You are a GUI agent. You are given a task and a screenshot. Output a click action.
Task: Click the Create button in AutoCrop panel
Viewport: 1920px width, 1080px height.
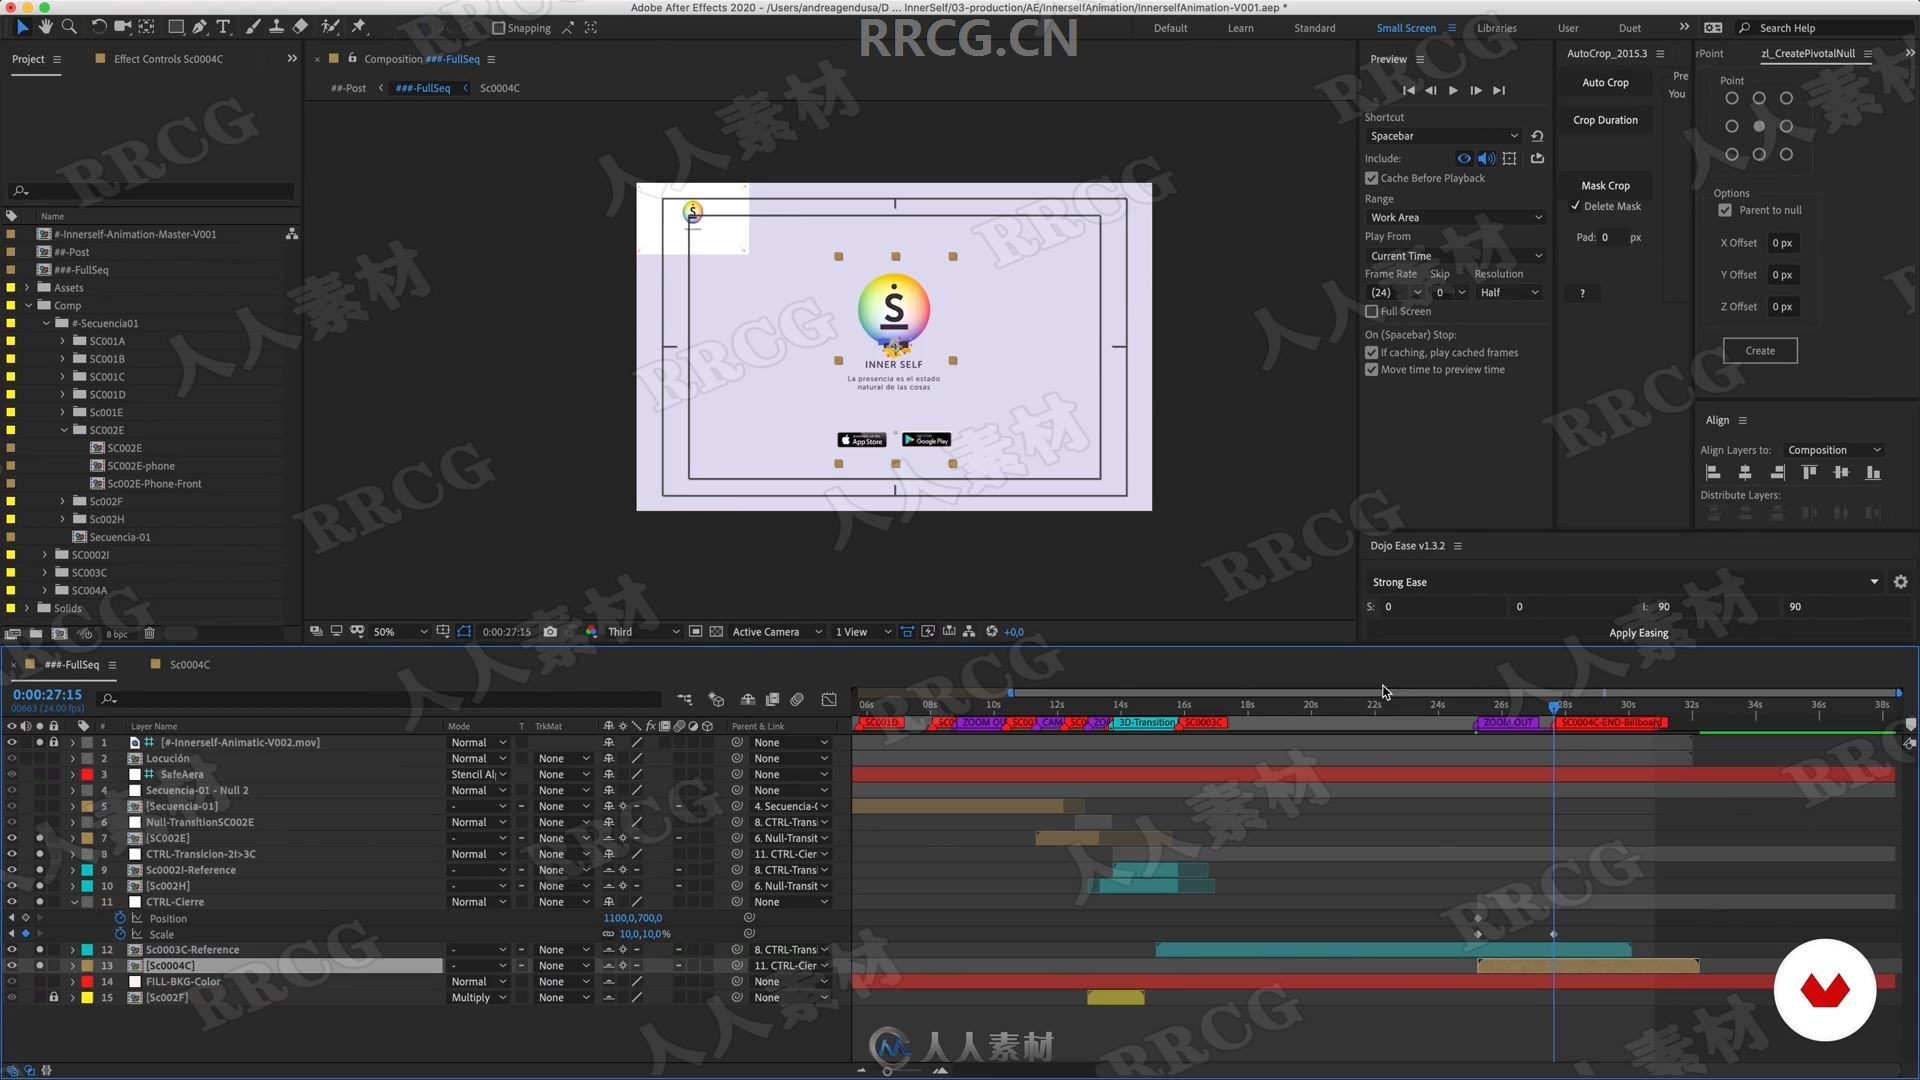pos(1759,349)
